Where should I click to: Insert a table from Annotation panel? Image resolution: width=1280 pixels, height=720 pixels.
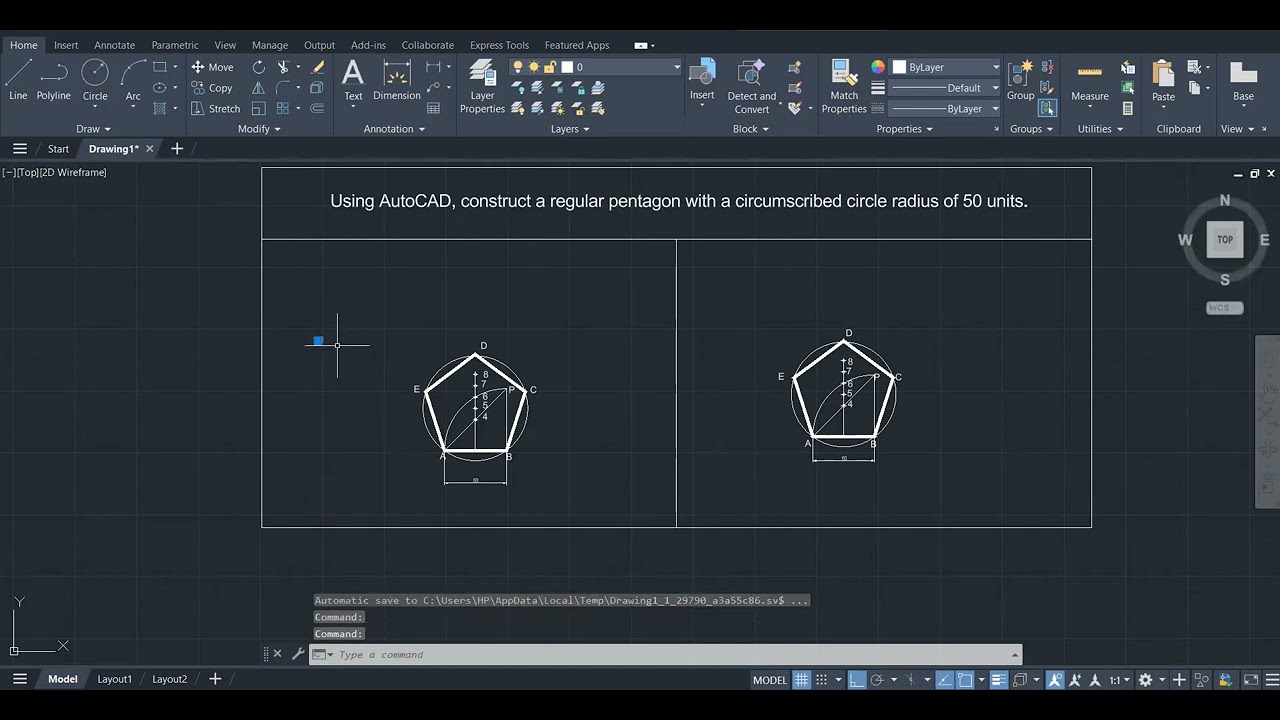(434, 109)
